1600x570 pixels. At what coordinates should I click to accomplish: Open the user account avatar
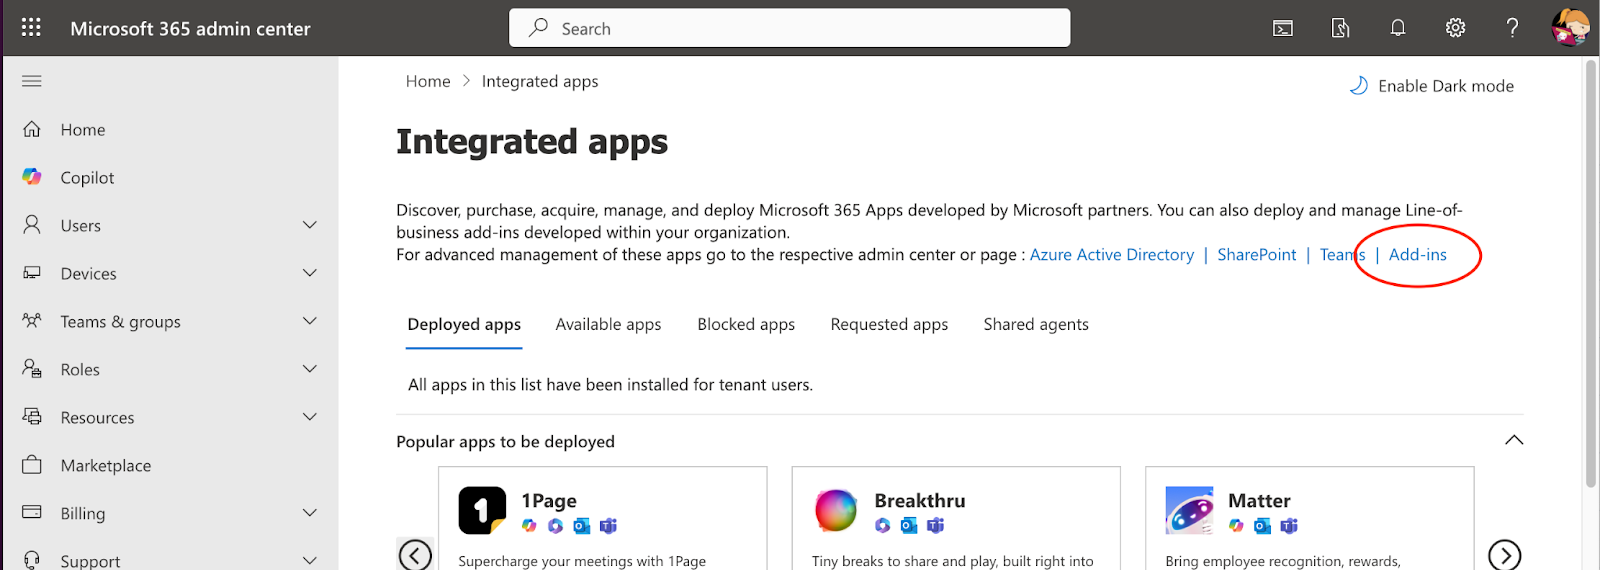click(x=1570, y=28)
